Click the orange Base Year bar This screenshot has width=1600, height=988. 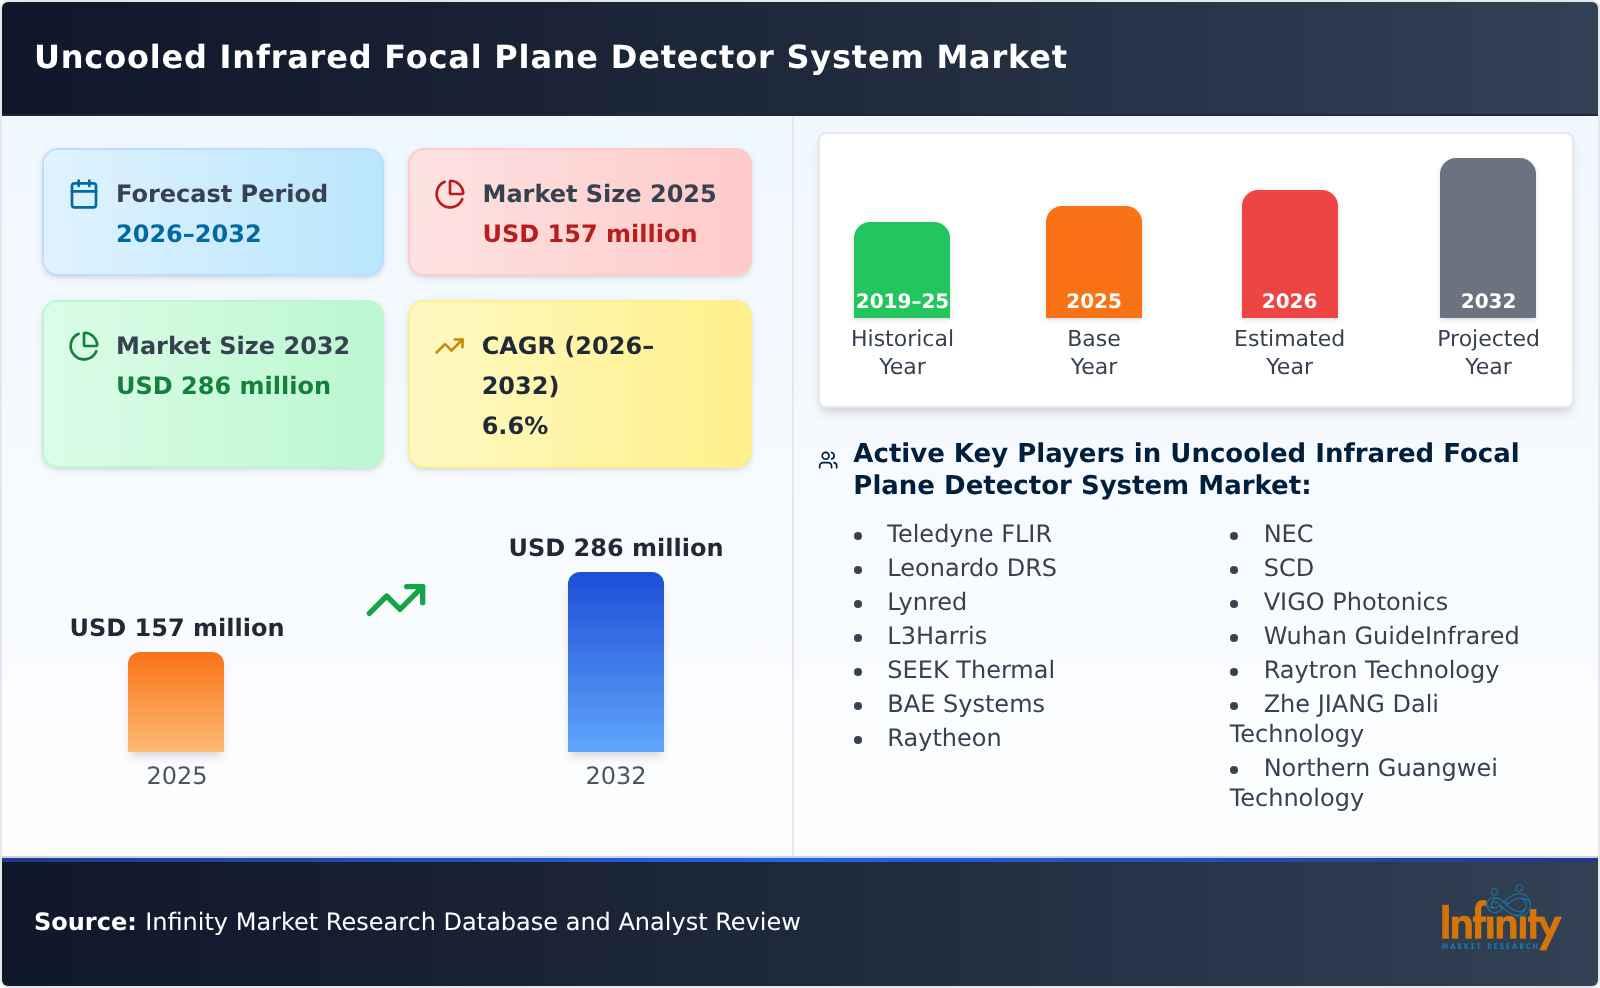click(1093, 260)
